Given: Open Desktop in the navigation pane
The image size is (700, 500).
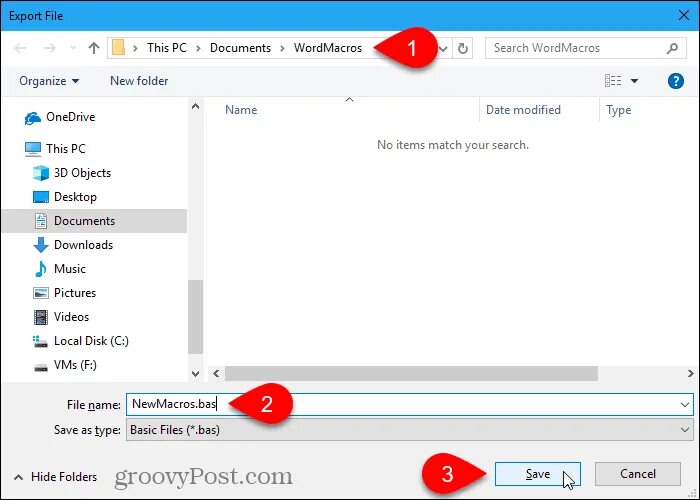Looking at the screenshot, I should click(65, 197).
